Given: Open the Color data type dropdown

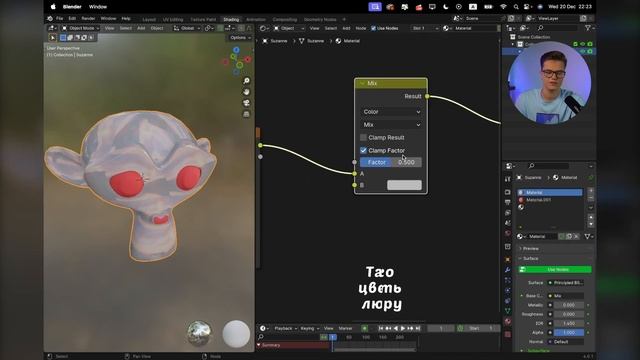Looking at the screenshot, I should (x=391, y=112).
